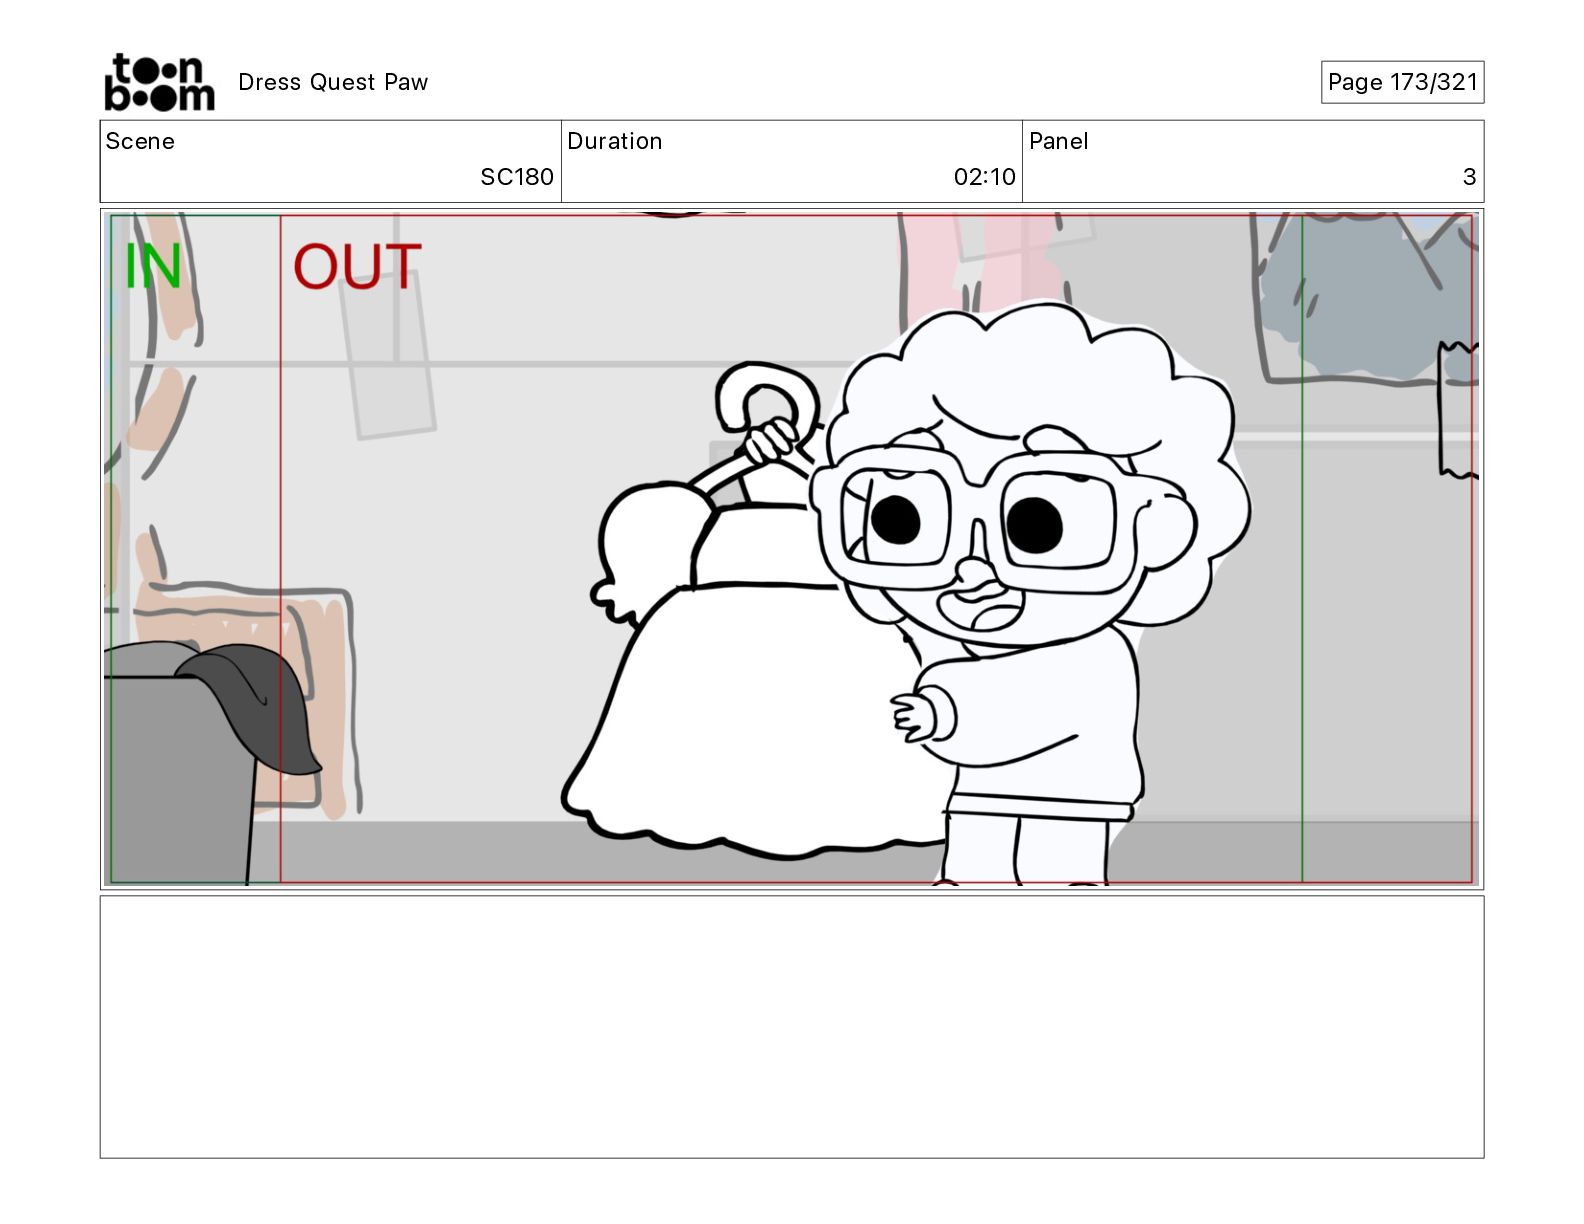Click the Toon Boom logo

click(159, 82)
